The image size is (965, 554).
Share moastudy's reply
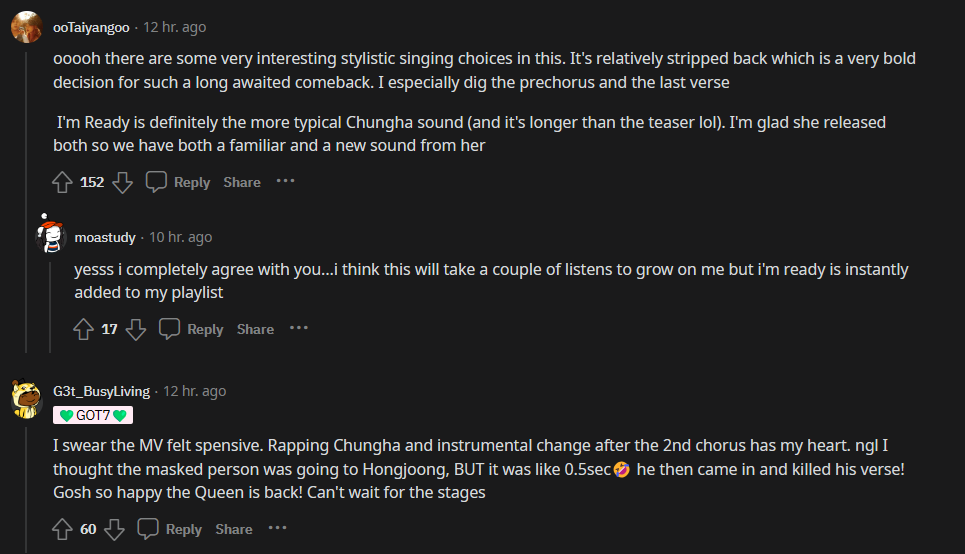click(255, 329)
